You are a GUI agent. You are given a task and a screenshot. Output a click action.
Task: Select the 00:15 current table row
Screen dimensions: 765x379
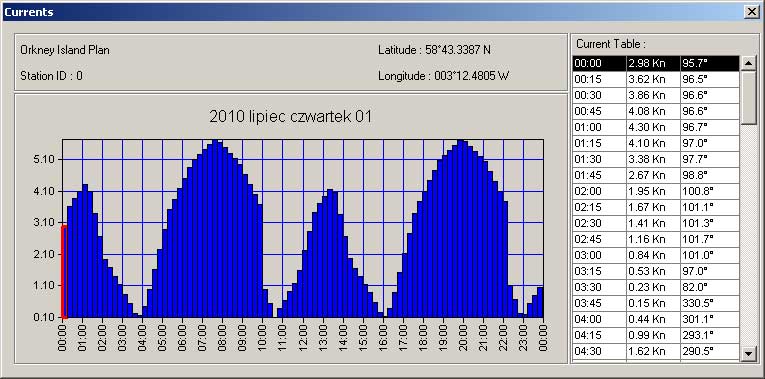(x=656, y=79)
